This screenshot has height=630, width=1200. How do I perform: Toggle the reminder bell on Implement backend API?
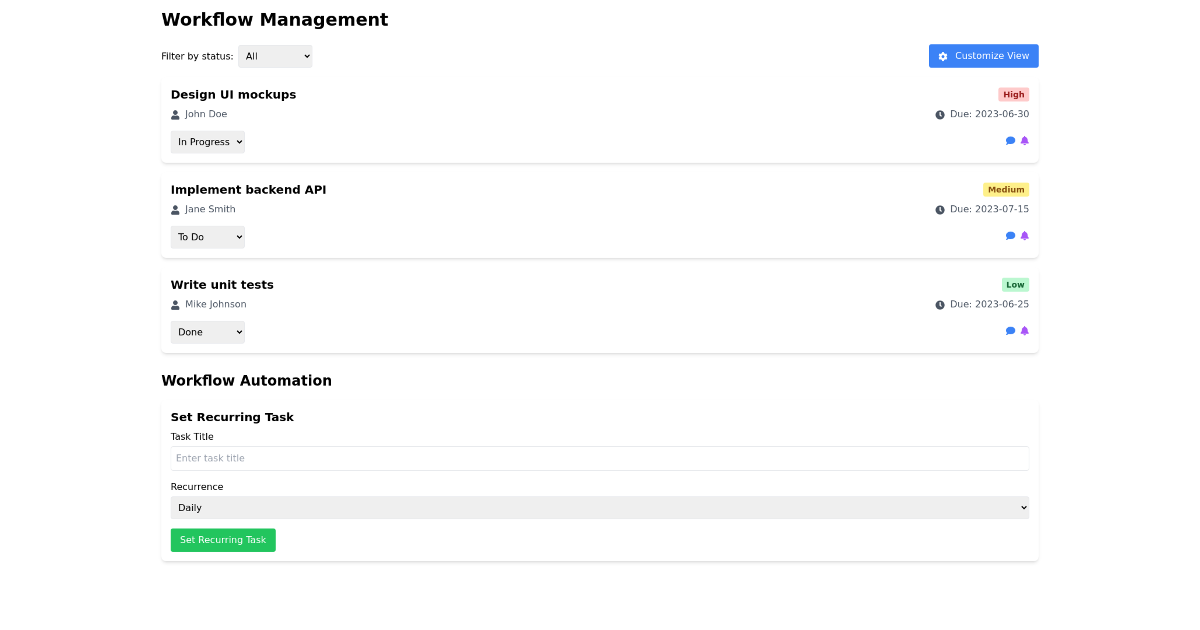pos(1023,235)
